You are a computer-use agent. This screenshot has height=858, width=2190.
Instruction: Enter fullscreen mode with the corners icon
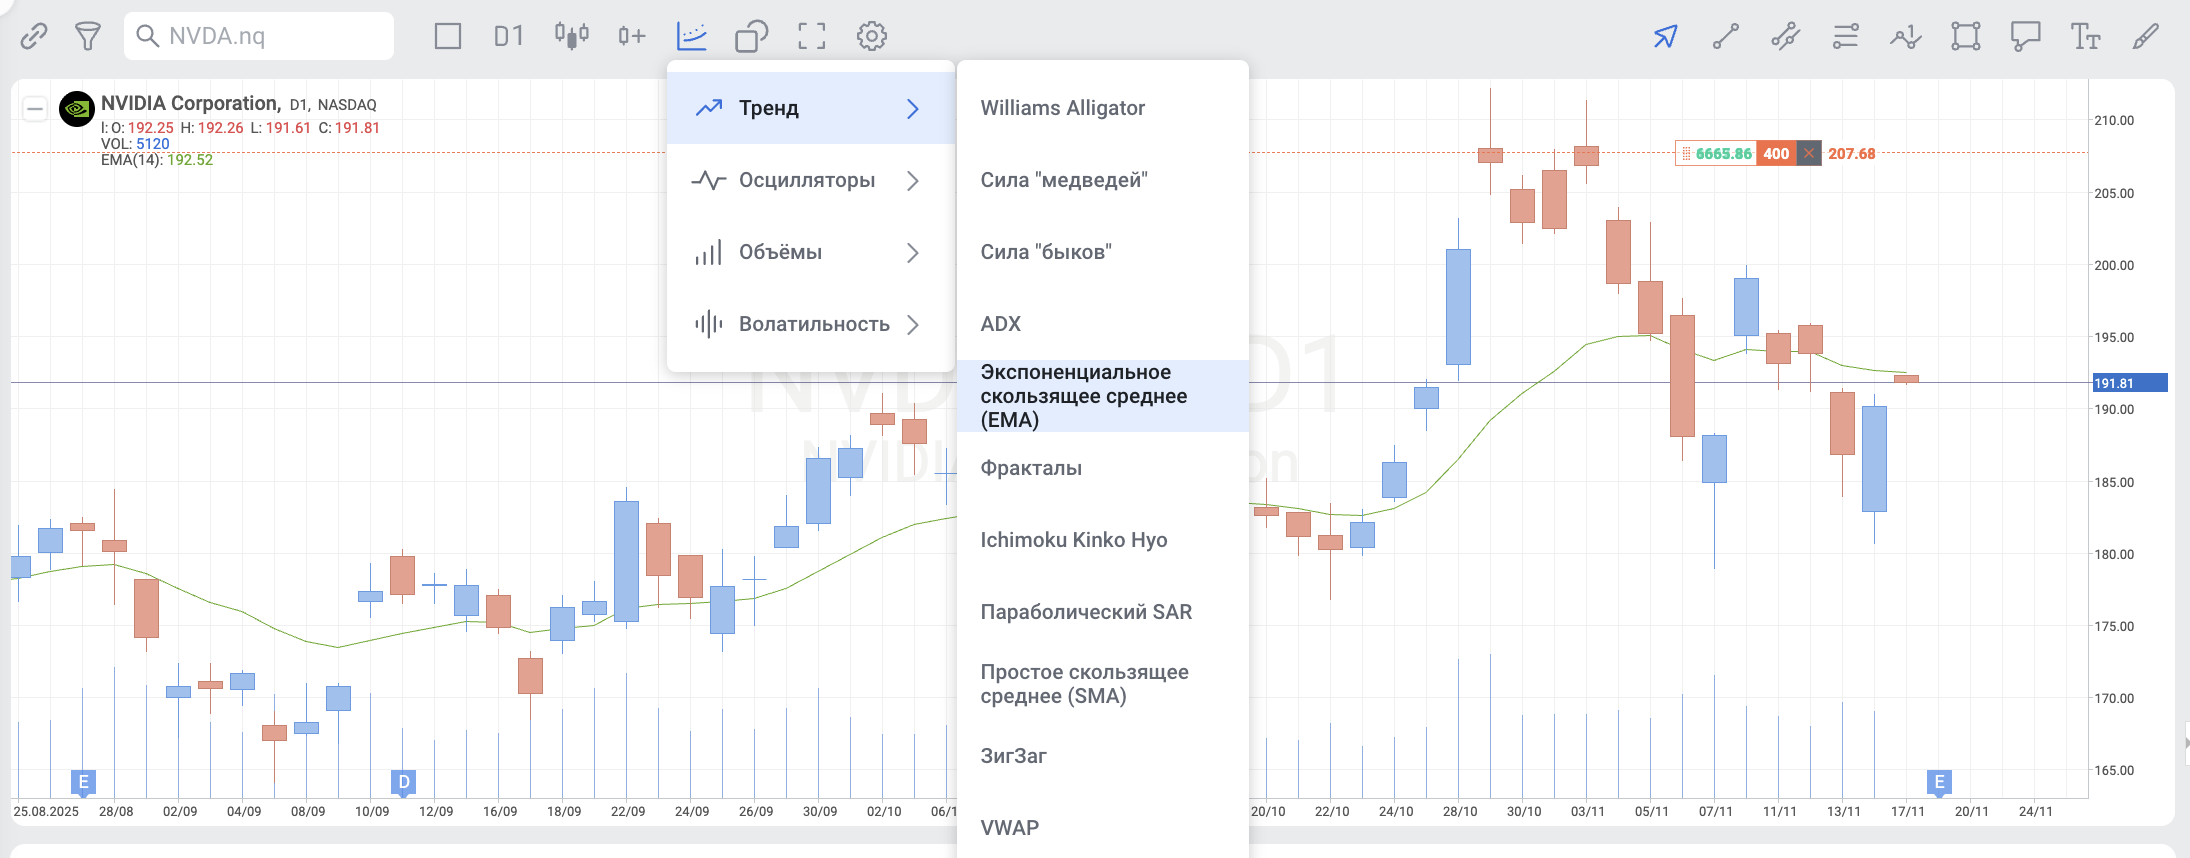812,37
